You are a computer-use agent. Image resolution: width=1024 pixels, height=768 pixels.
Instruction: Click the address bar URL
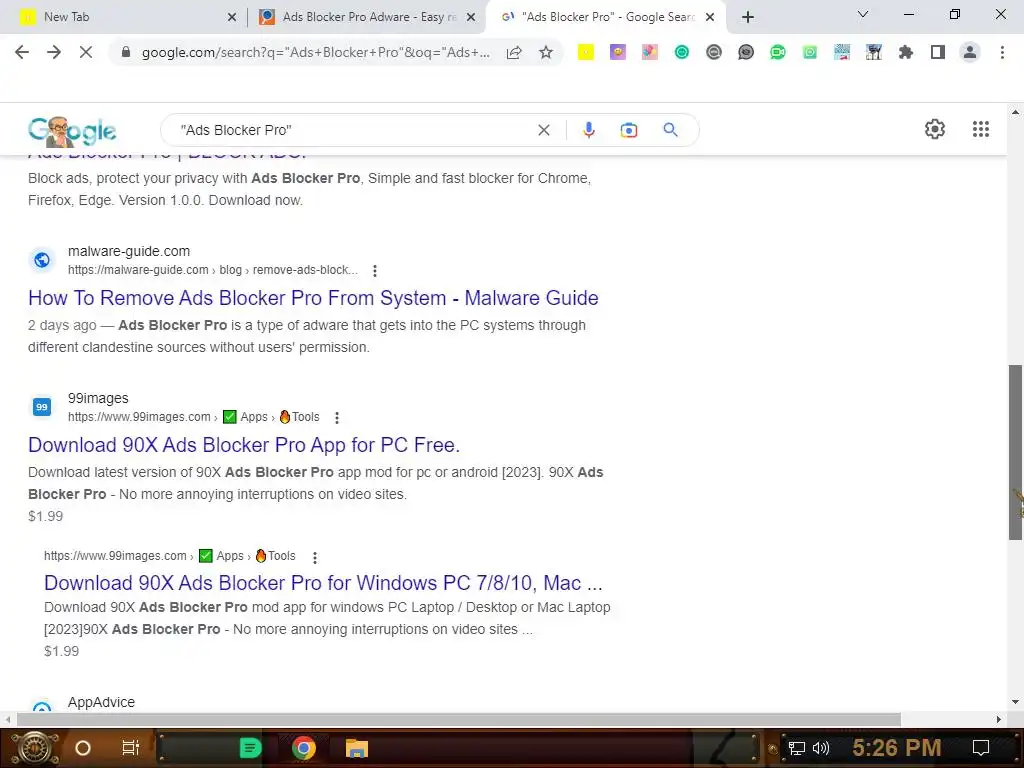pyautogui.click(x=316, y=52)
